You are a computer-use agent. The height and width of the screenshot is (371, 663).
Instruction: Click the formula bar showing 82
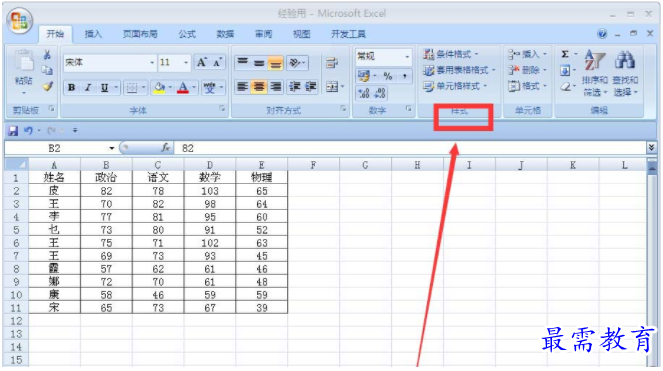tap(410, 148)
